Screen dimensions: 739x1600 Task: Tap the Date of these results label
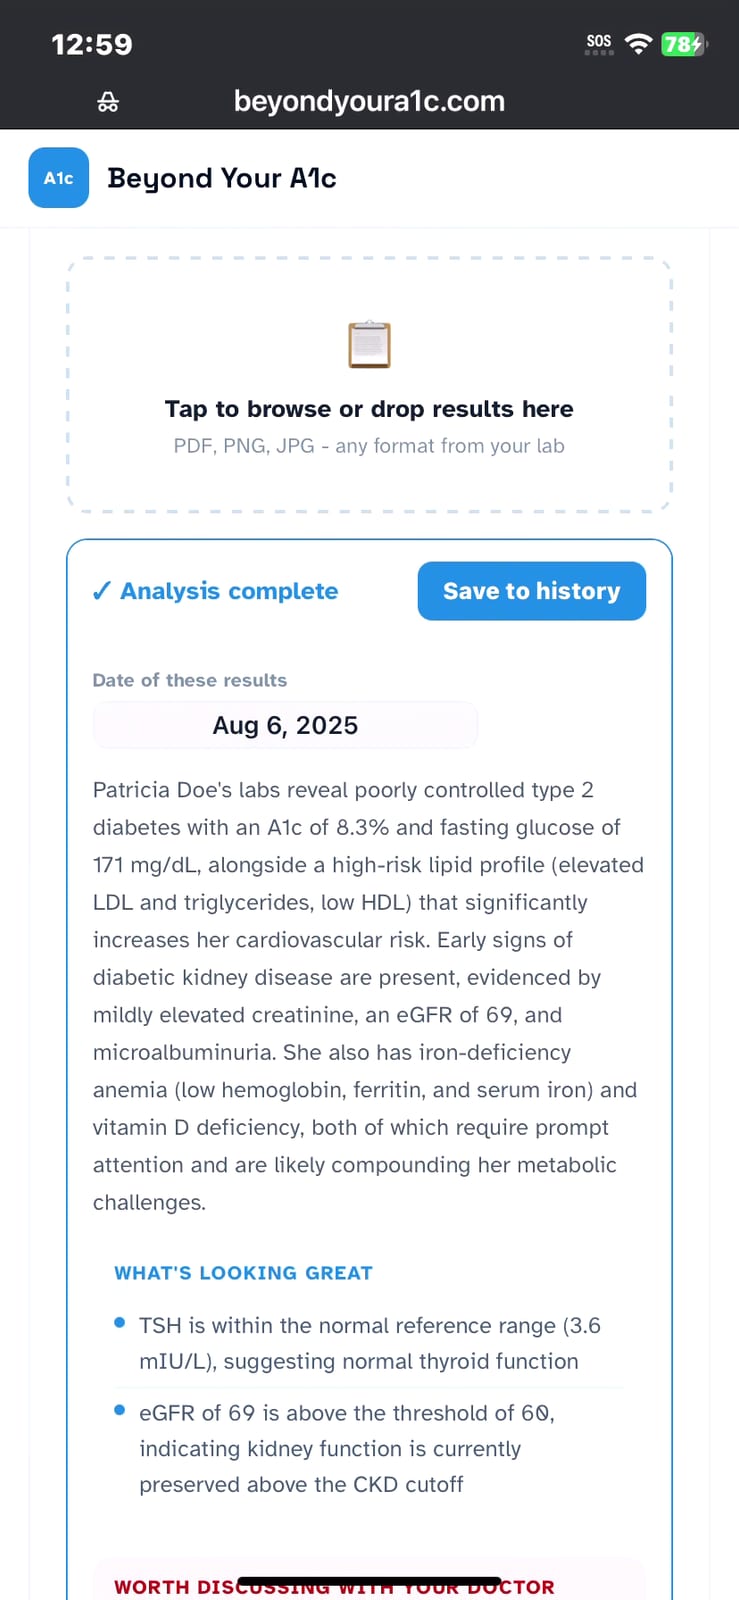click(190, 680)
